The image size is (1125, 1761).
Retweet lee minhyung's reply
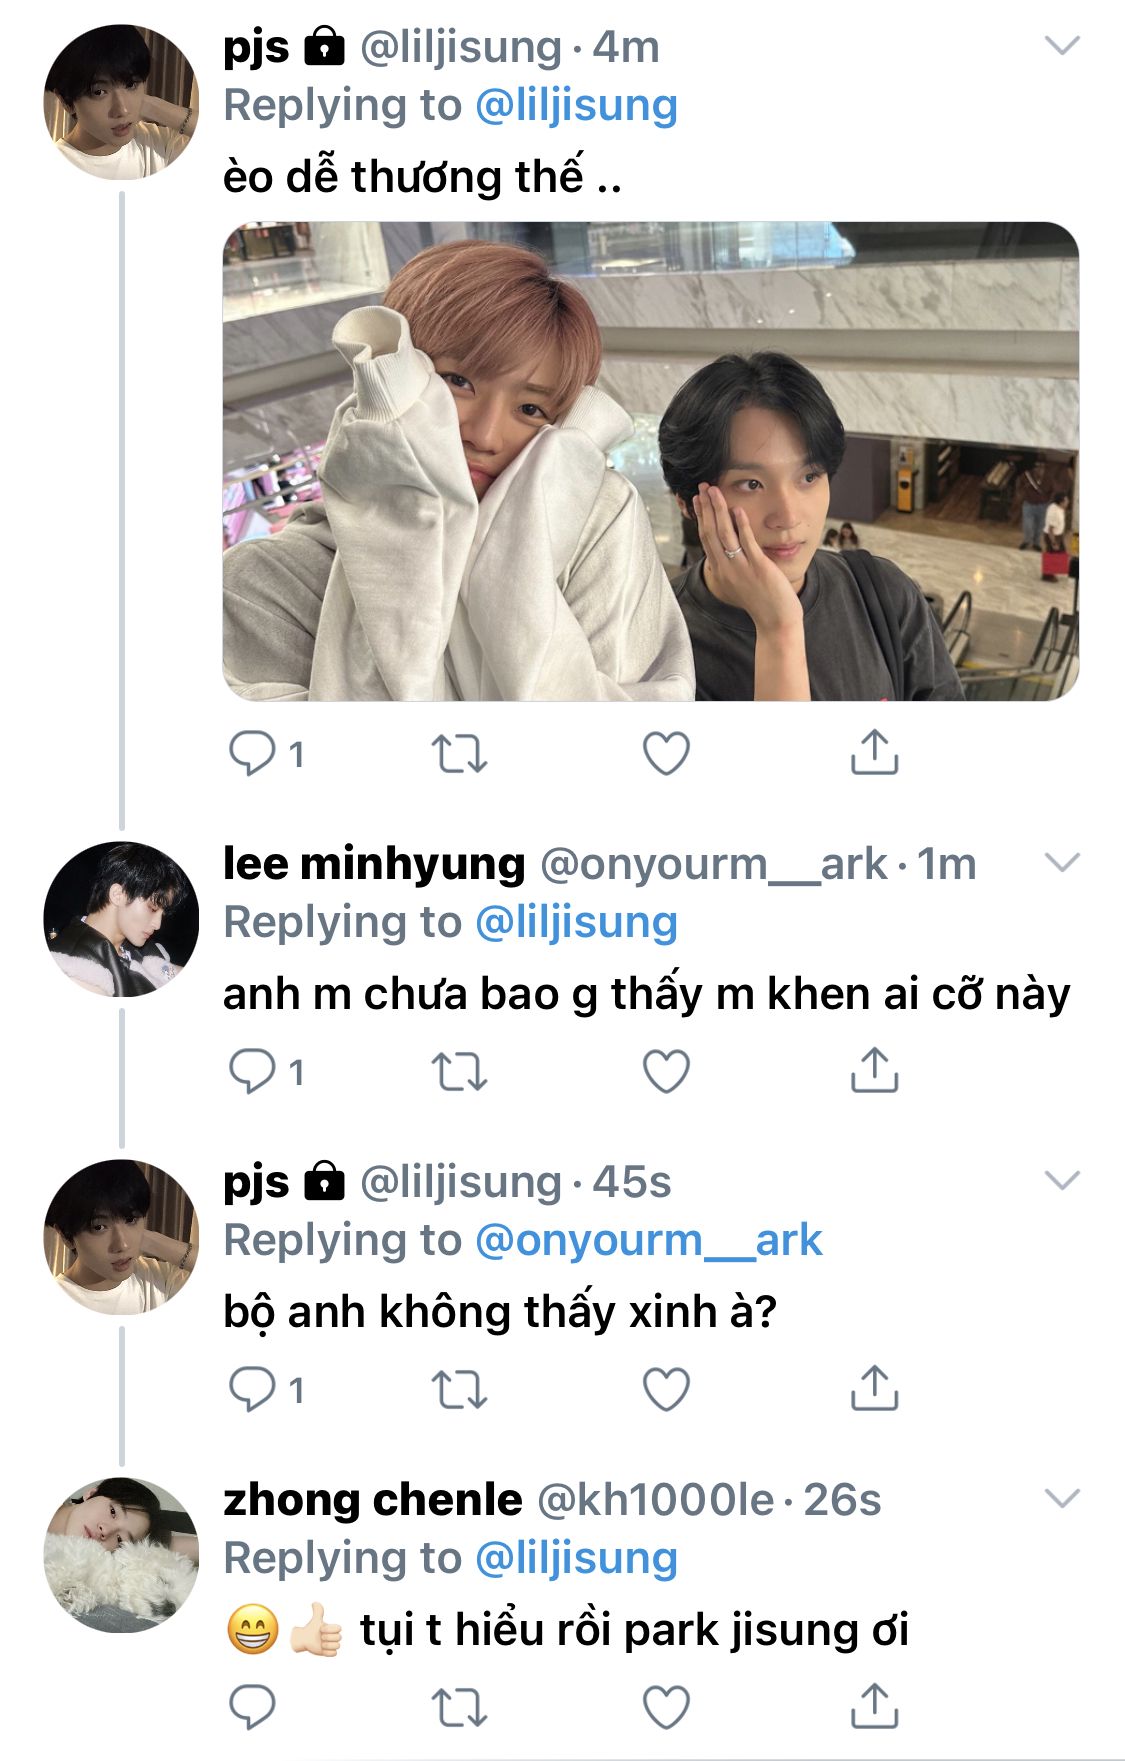[x=459, y=1073]
